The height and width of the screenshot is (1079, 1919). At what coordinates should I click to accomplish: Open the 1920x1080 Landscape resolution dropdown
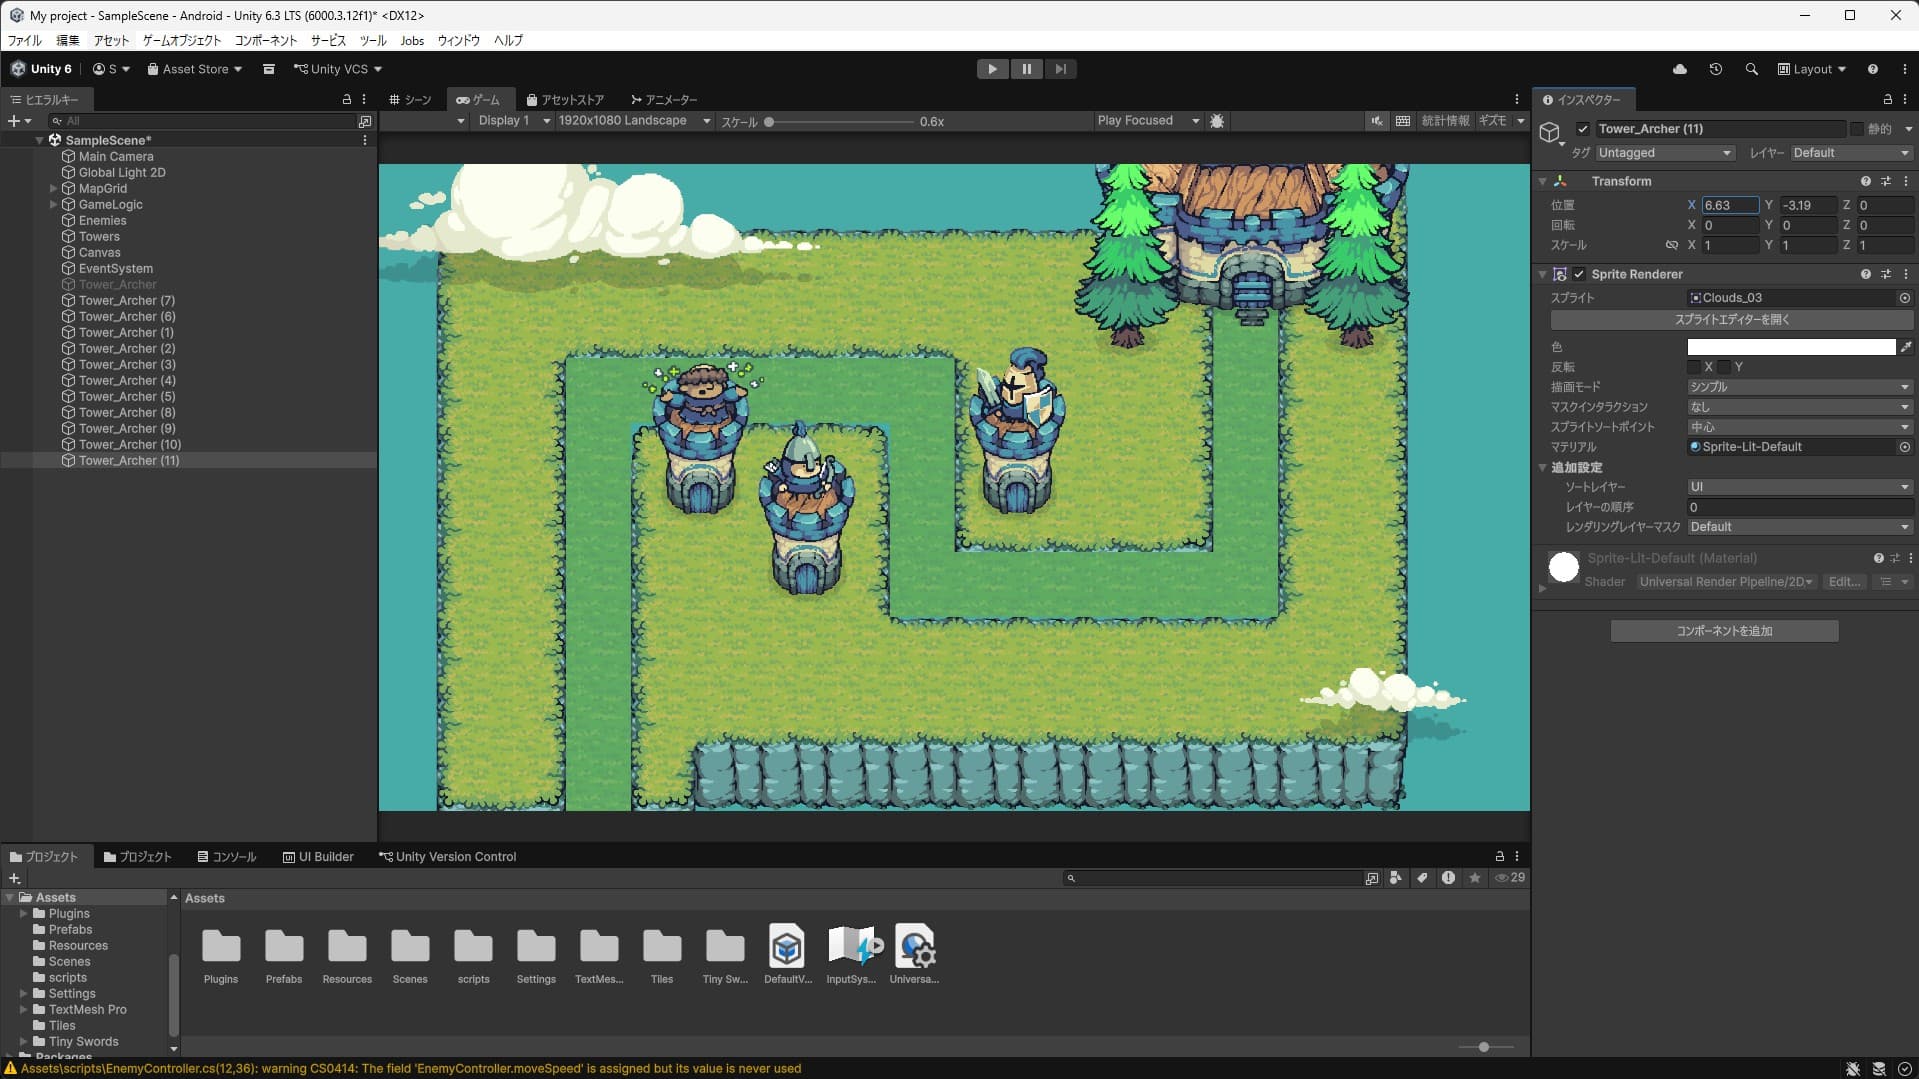coord(634,121)
